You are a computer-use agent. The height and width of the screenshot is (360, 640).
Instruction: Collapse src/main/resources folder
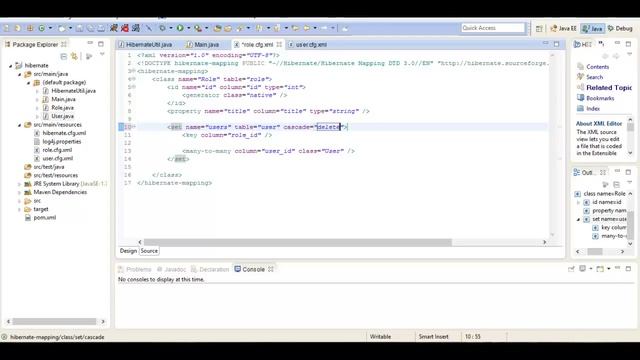point(20,125)
